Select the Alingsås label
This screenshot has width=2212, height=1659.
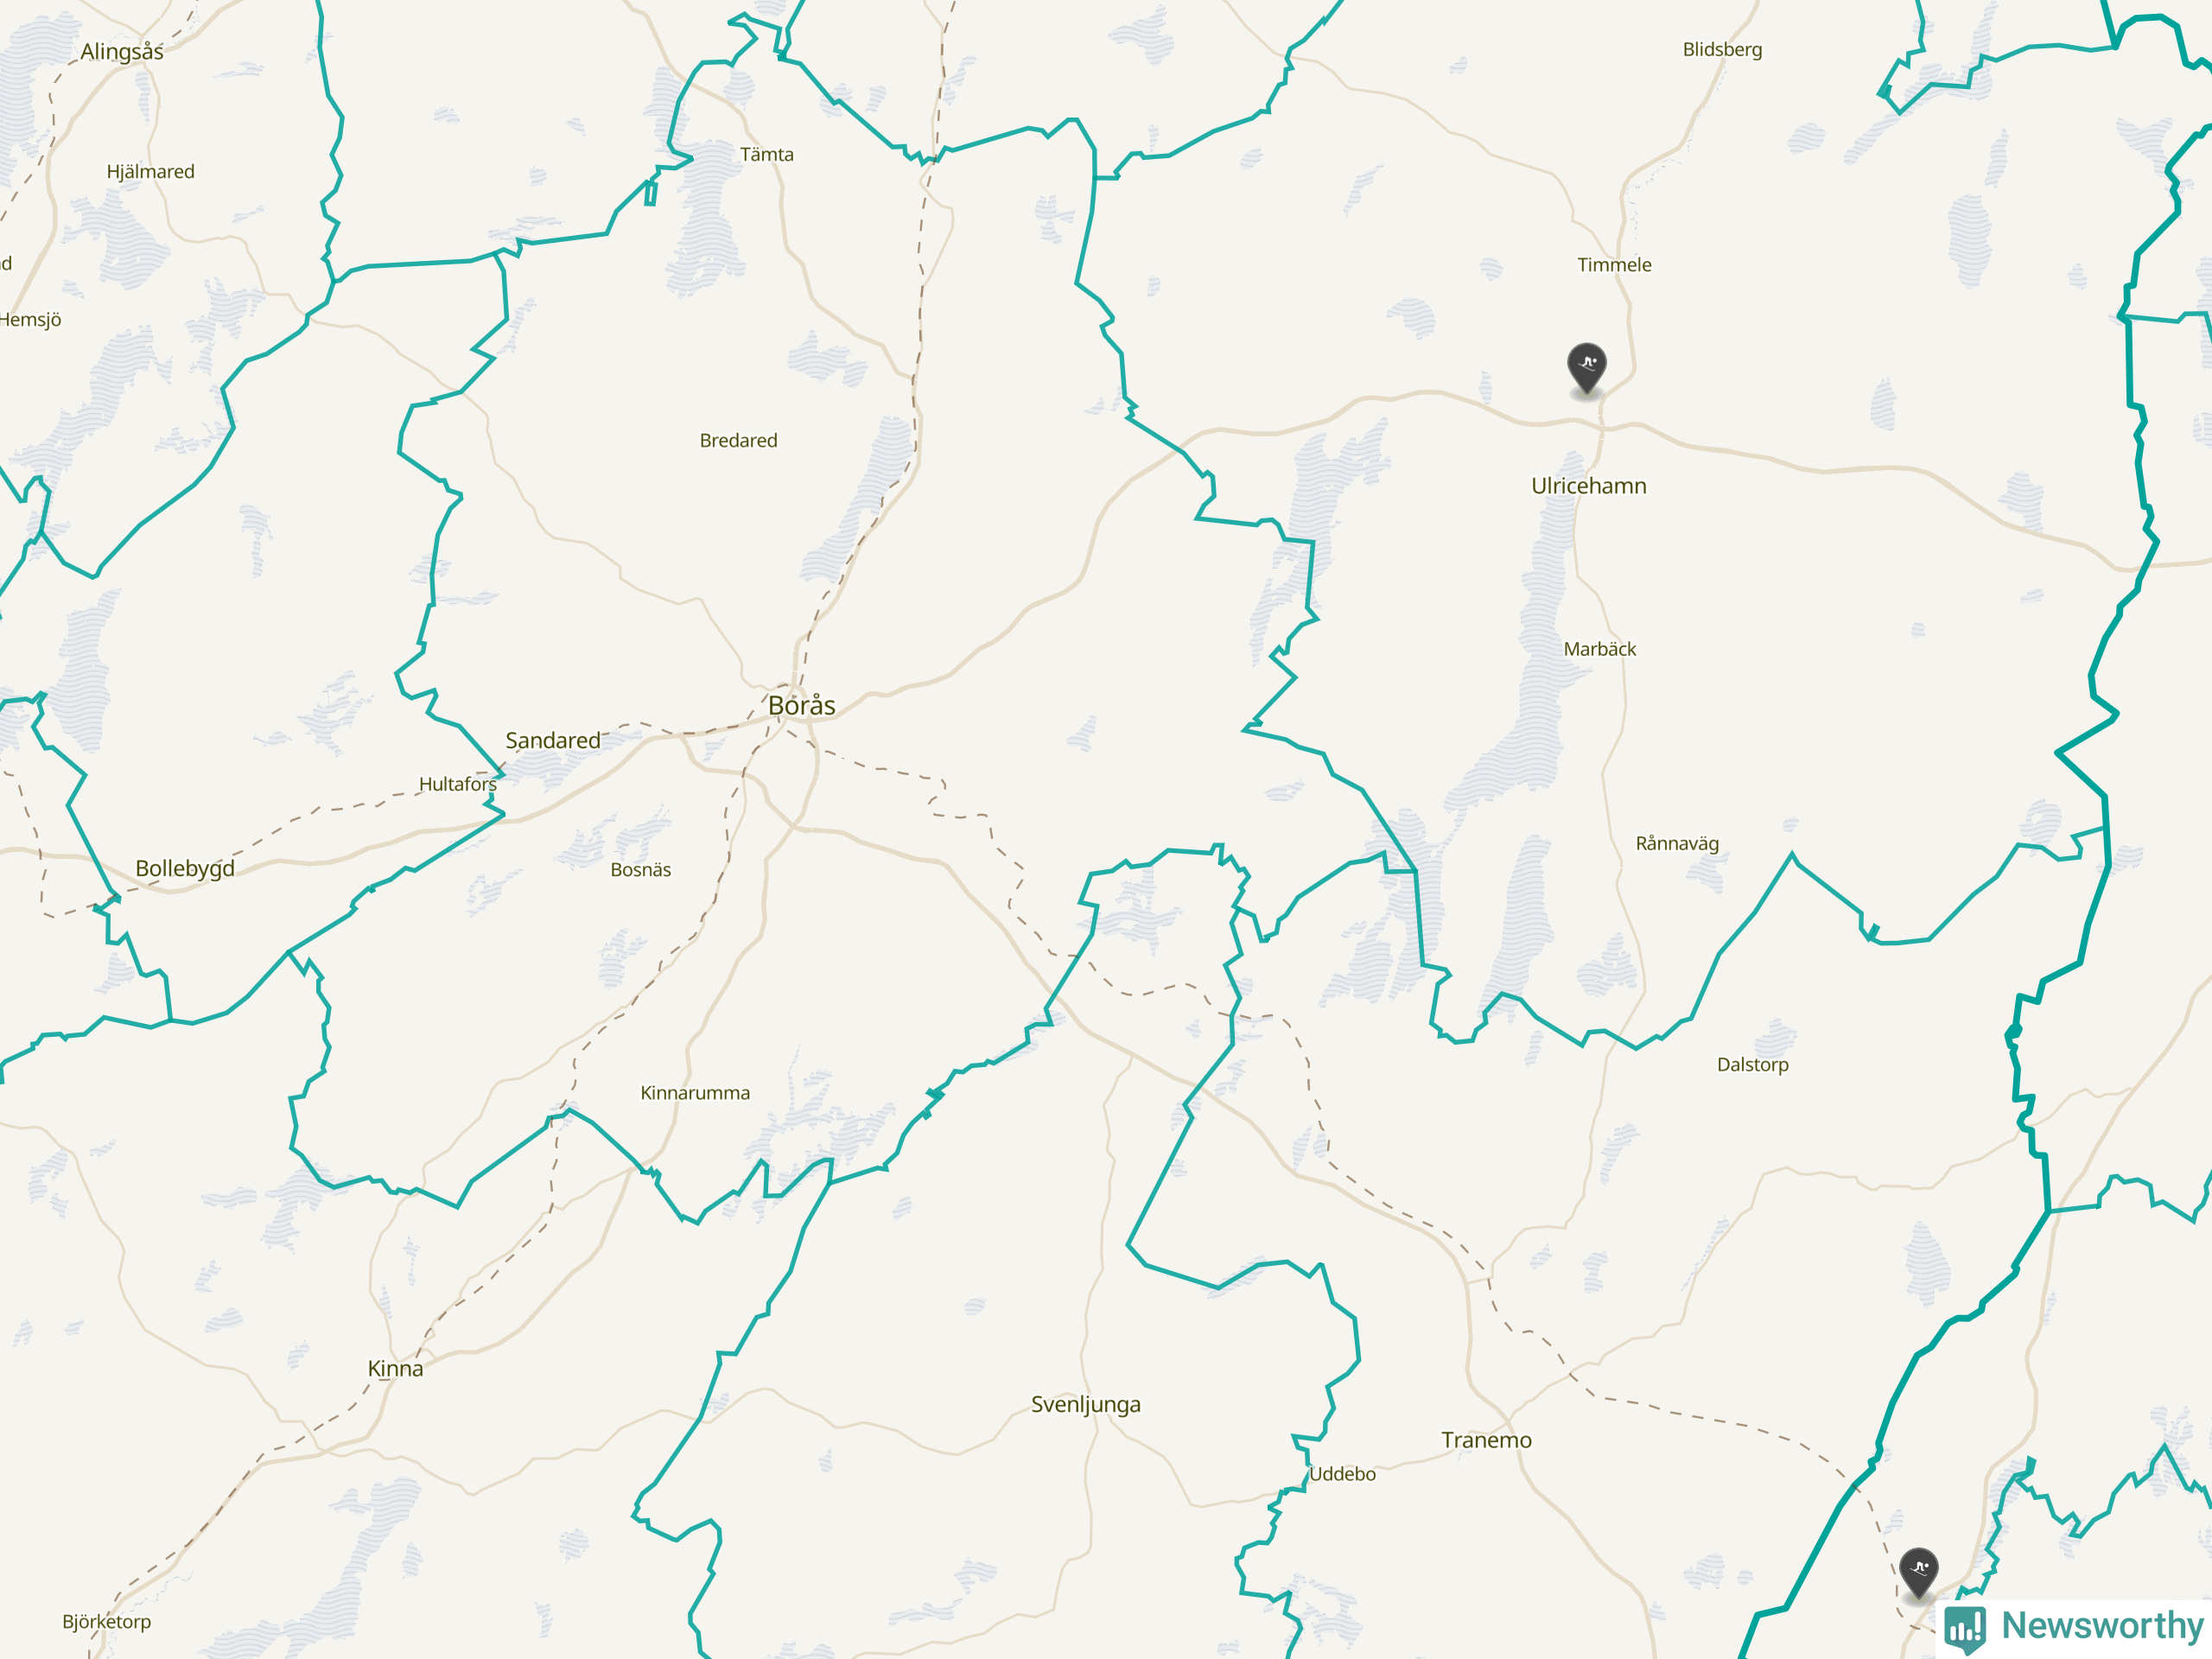coord(122,51)
